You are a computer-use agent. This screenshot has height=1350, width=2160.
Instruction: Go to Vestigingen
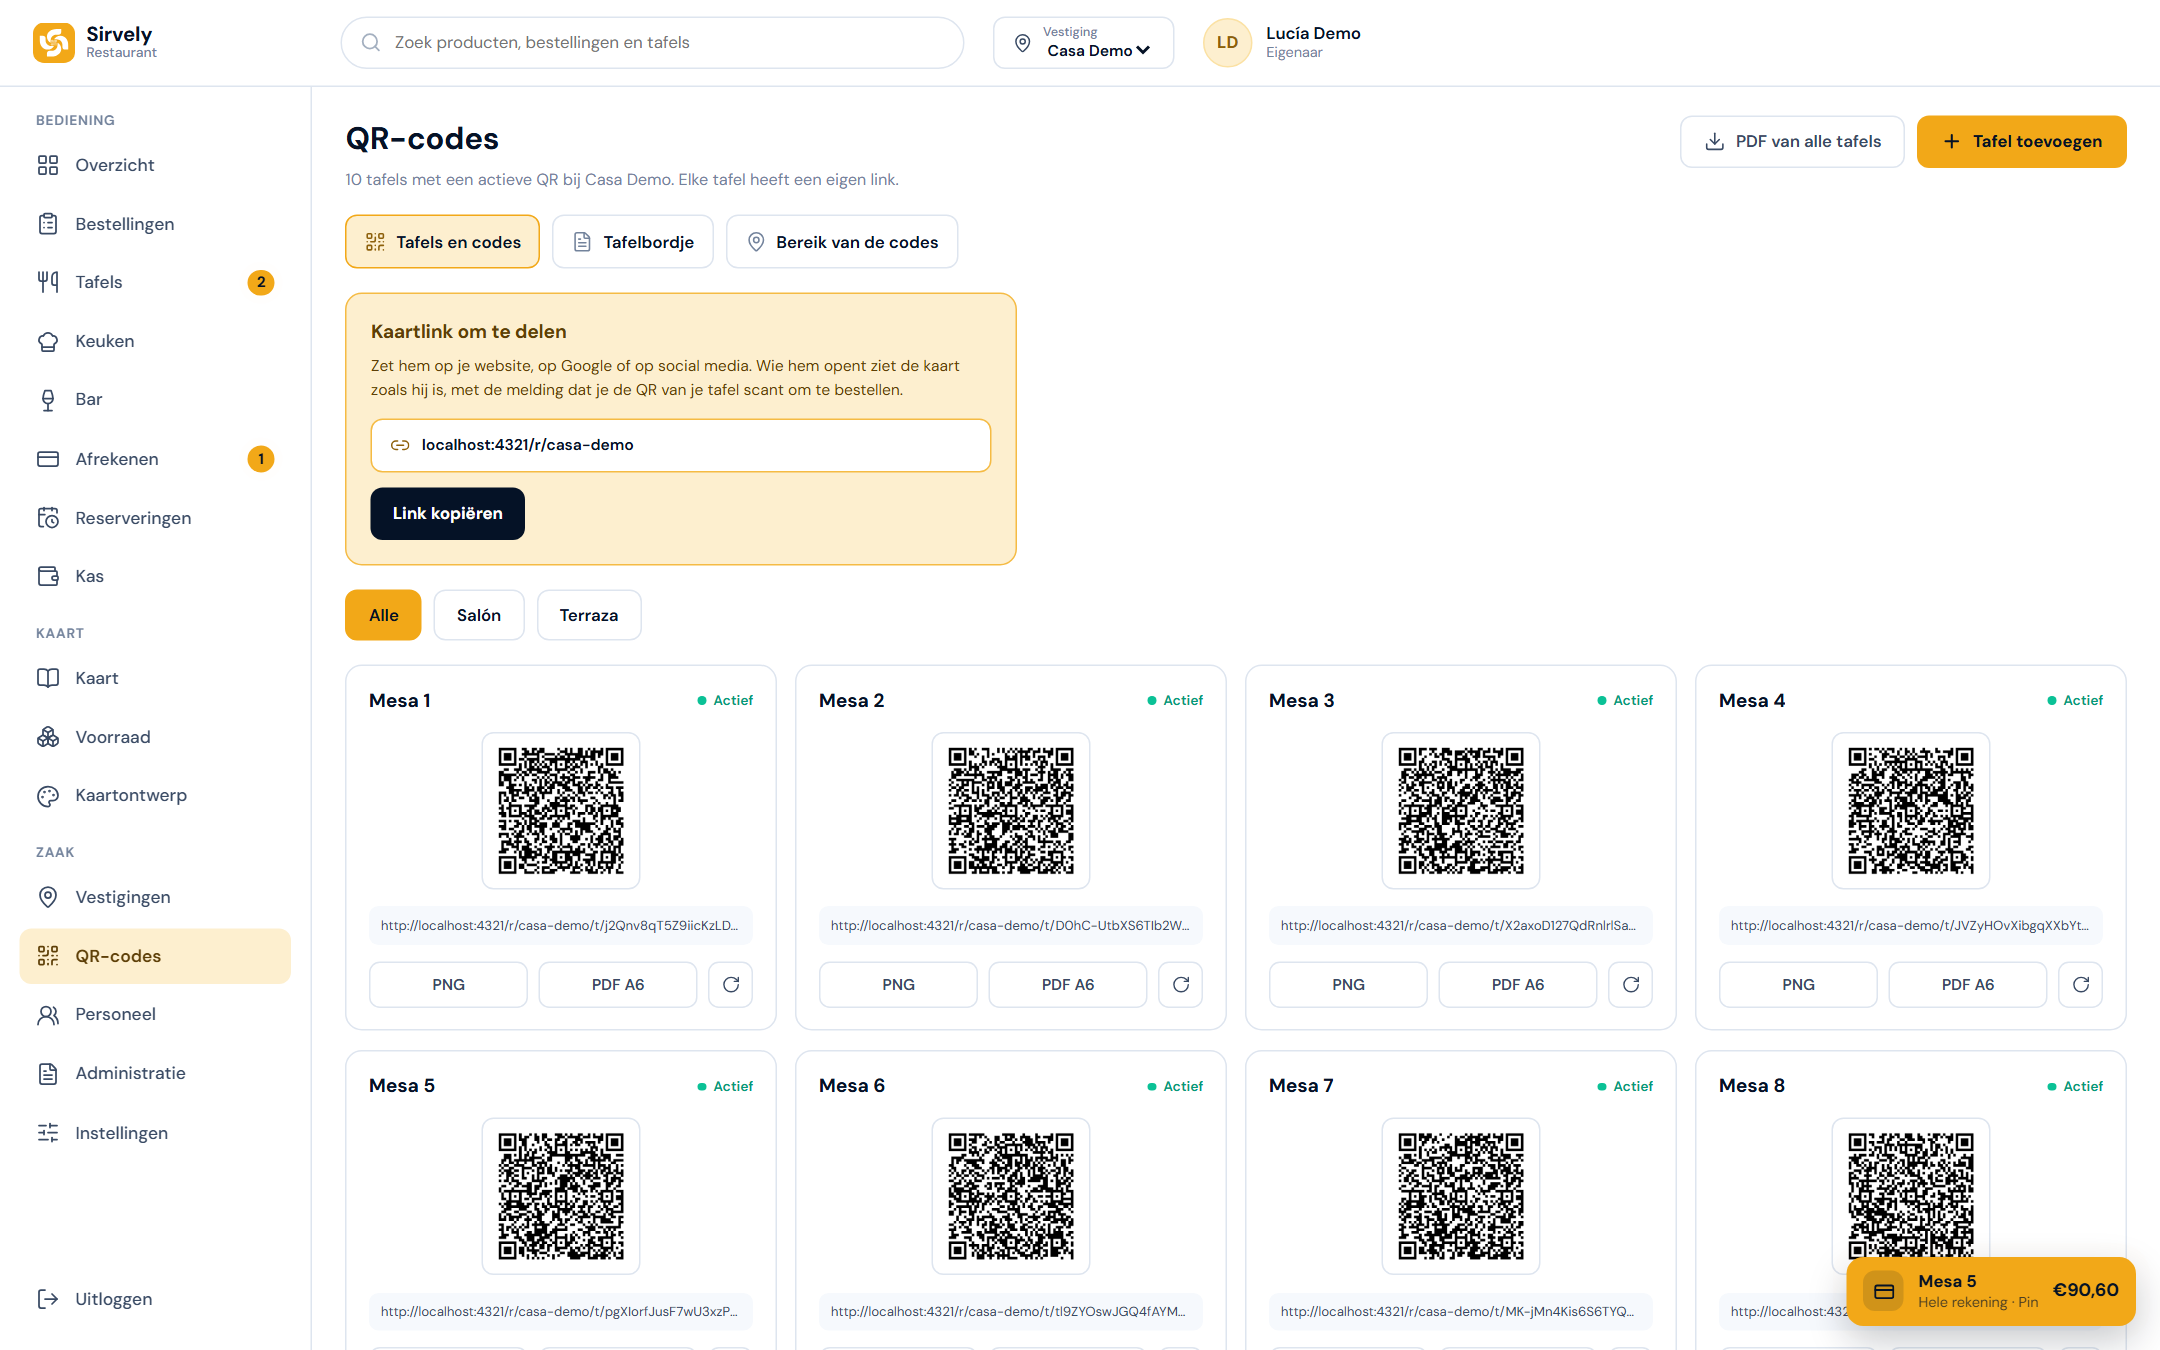point(155,897)
